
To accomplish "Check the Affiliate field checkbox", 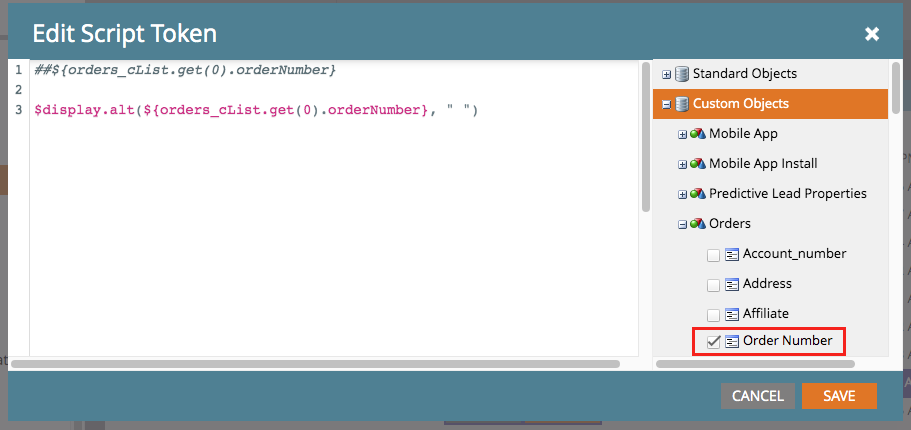I will (713, 315).
